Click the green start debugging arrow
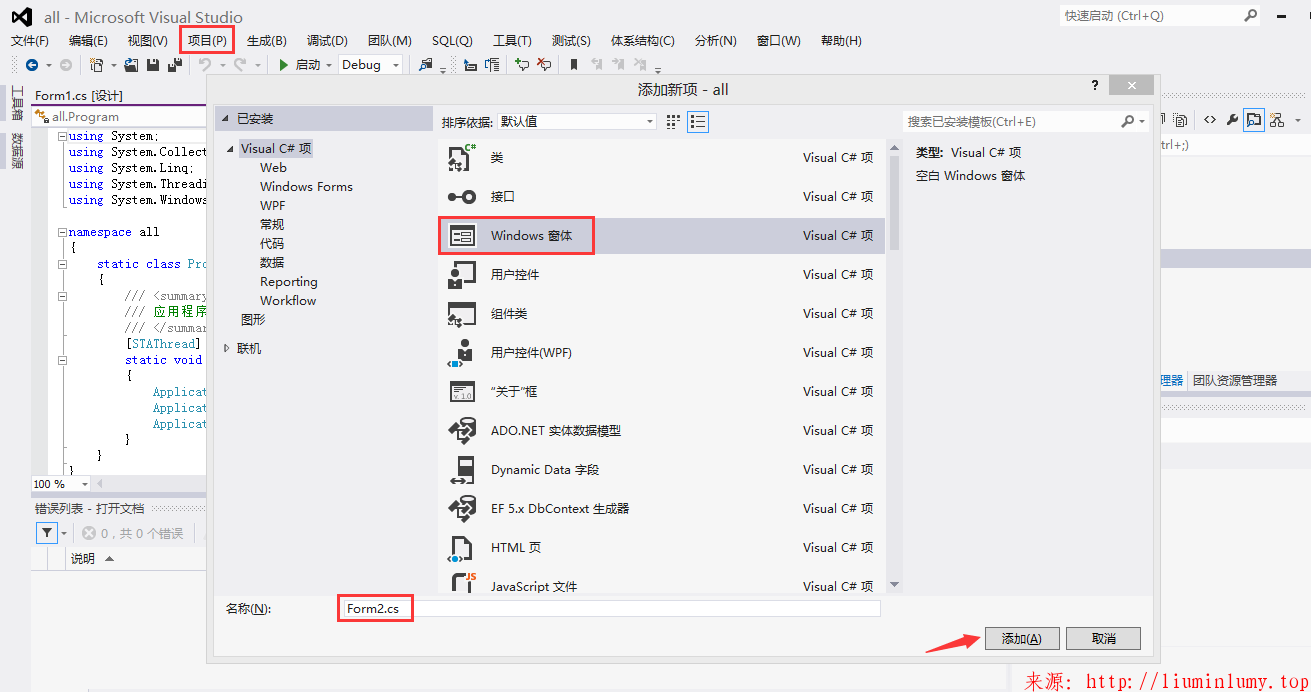The image size is (1311, 692). tap(283, 65)
